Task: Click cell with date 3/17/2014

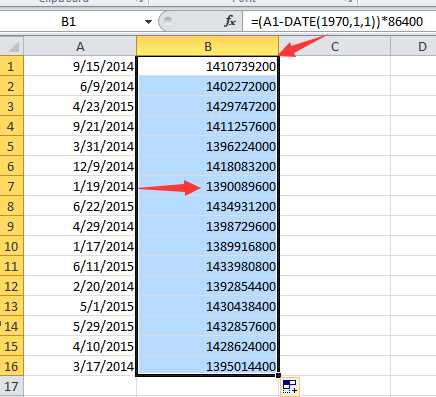Action: [x=80, y=366]
